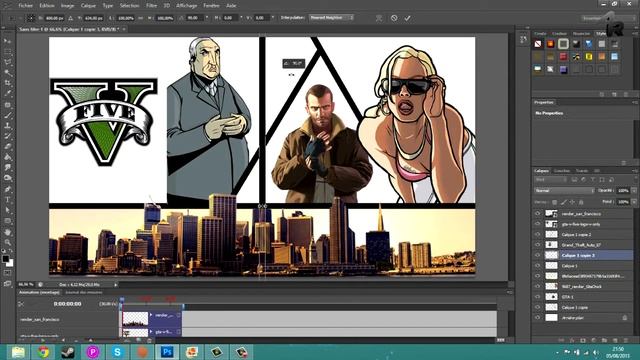Open Chrome from the taskbar
The height and width of the screenshot is (360, 640).
[43, 352]
